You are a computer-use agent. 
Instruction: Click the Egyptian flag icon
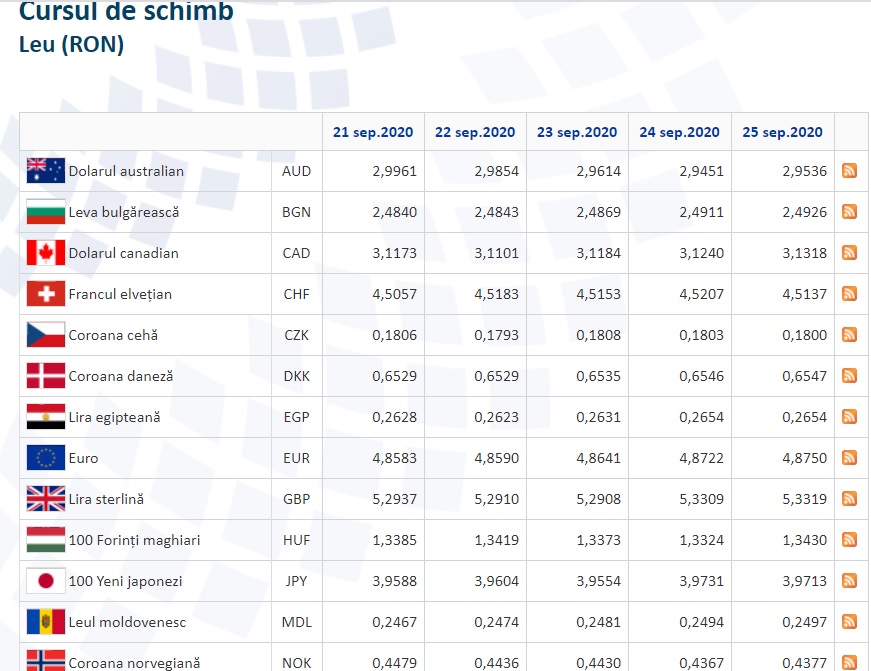click(46, 417)
